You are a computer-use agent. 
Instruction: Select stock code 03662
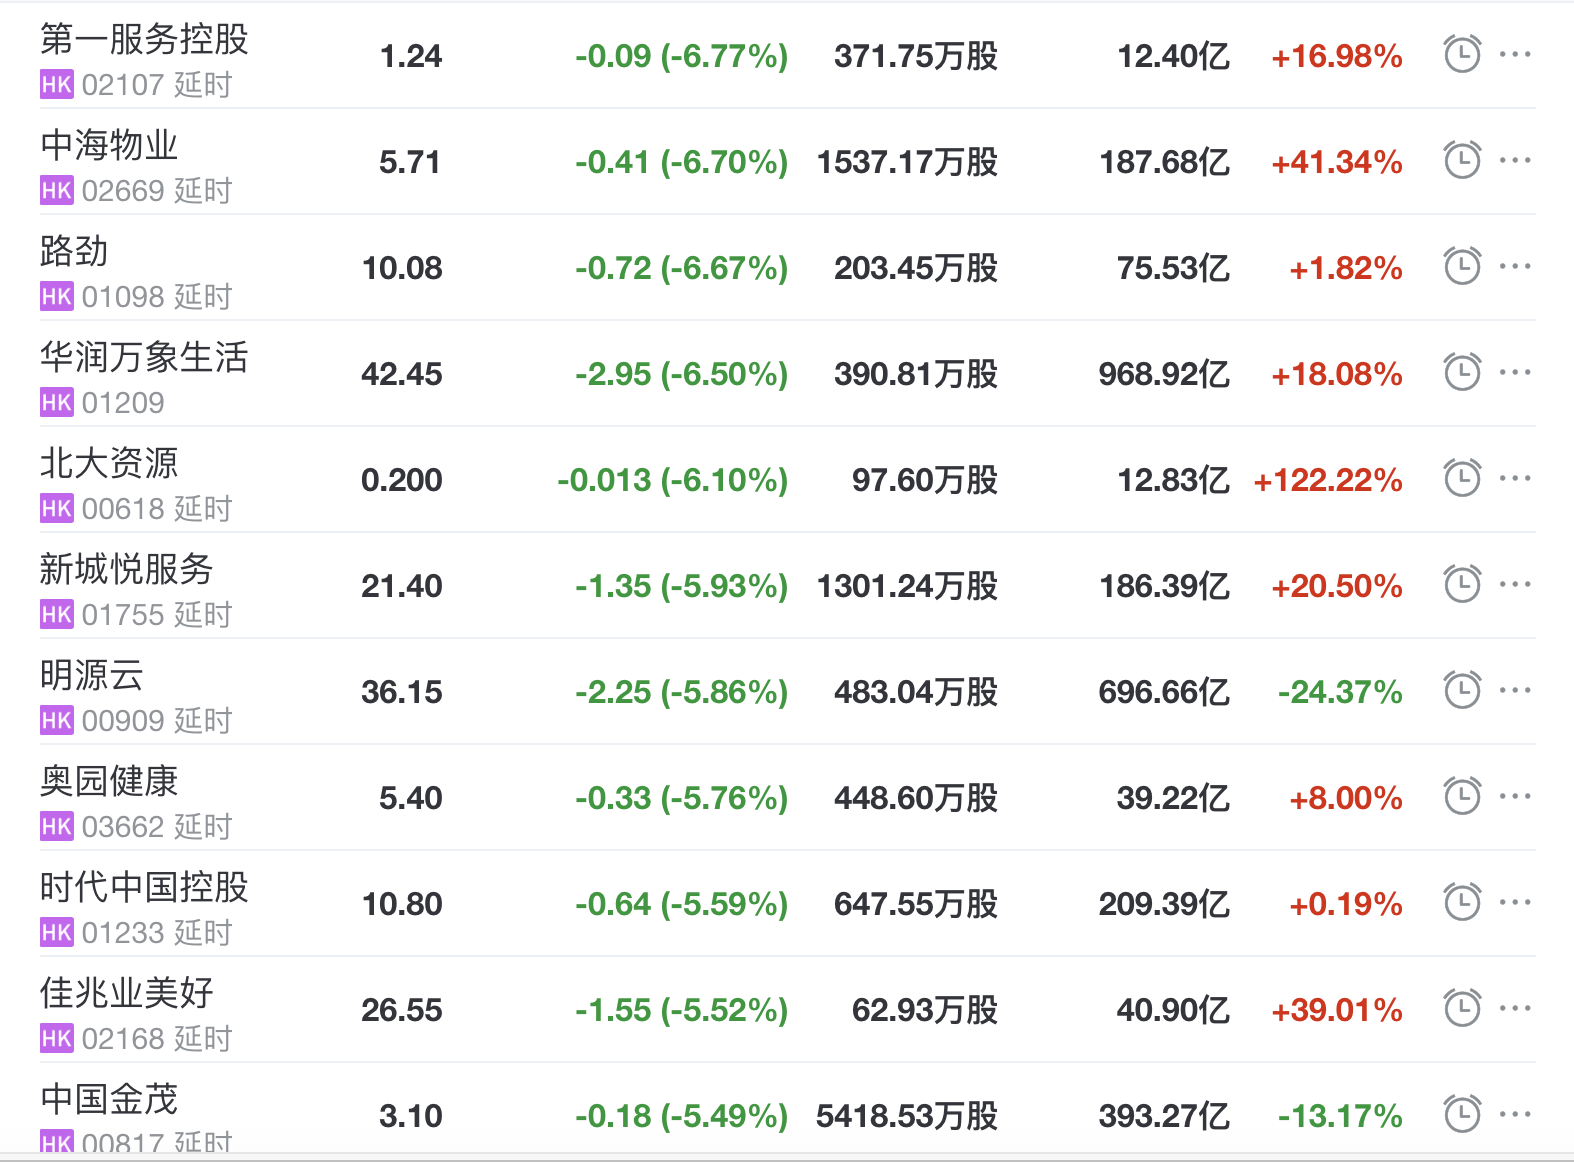123,827
